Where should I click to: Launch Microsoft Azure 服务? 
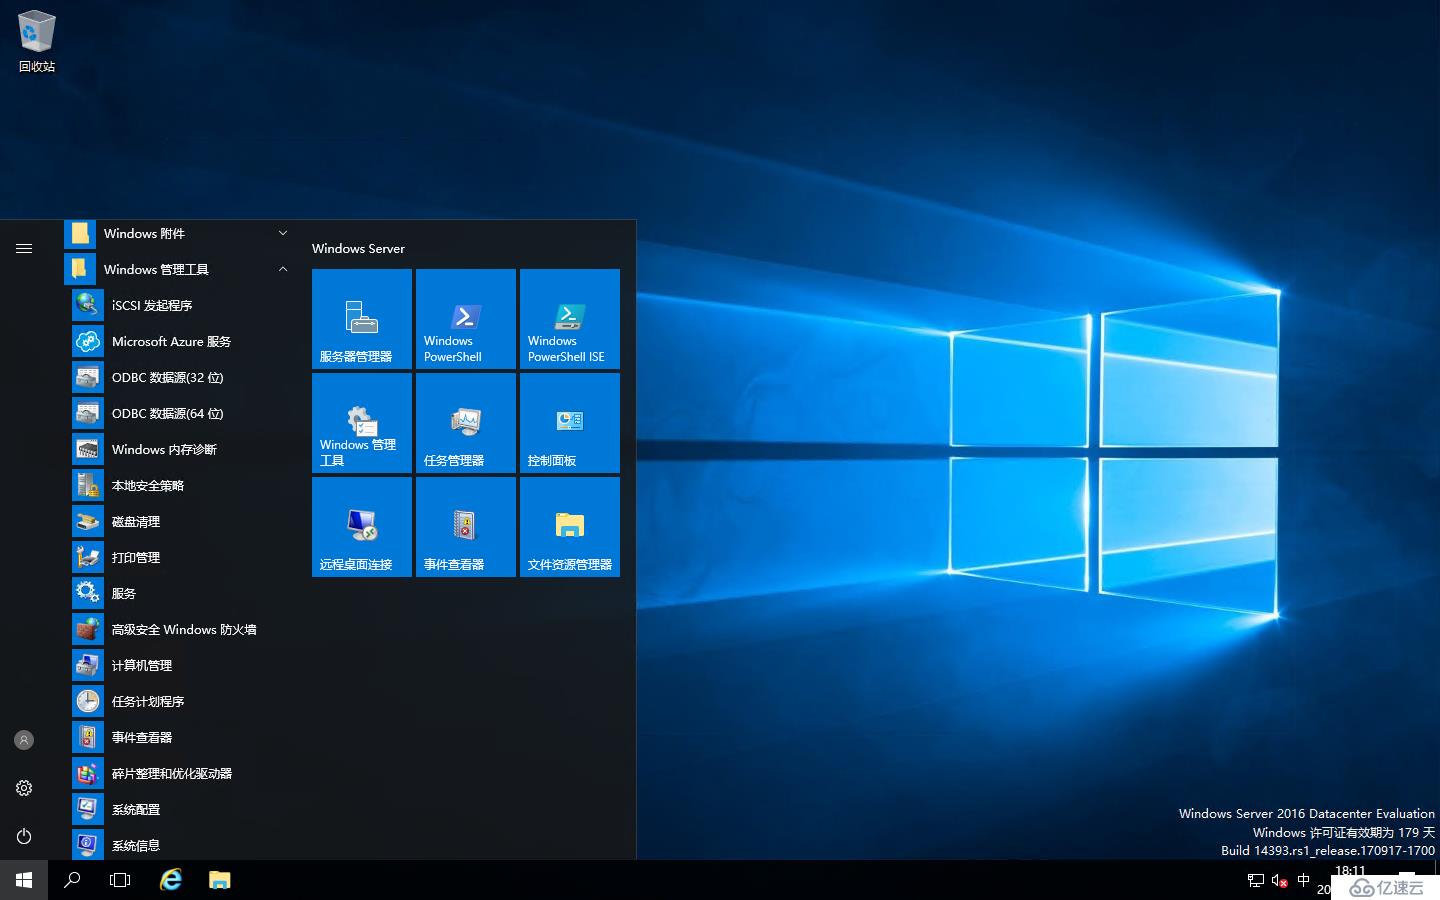[x=180, y=341]
